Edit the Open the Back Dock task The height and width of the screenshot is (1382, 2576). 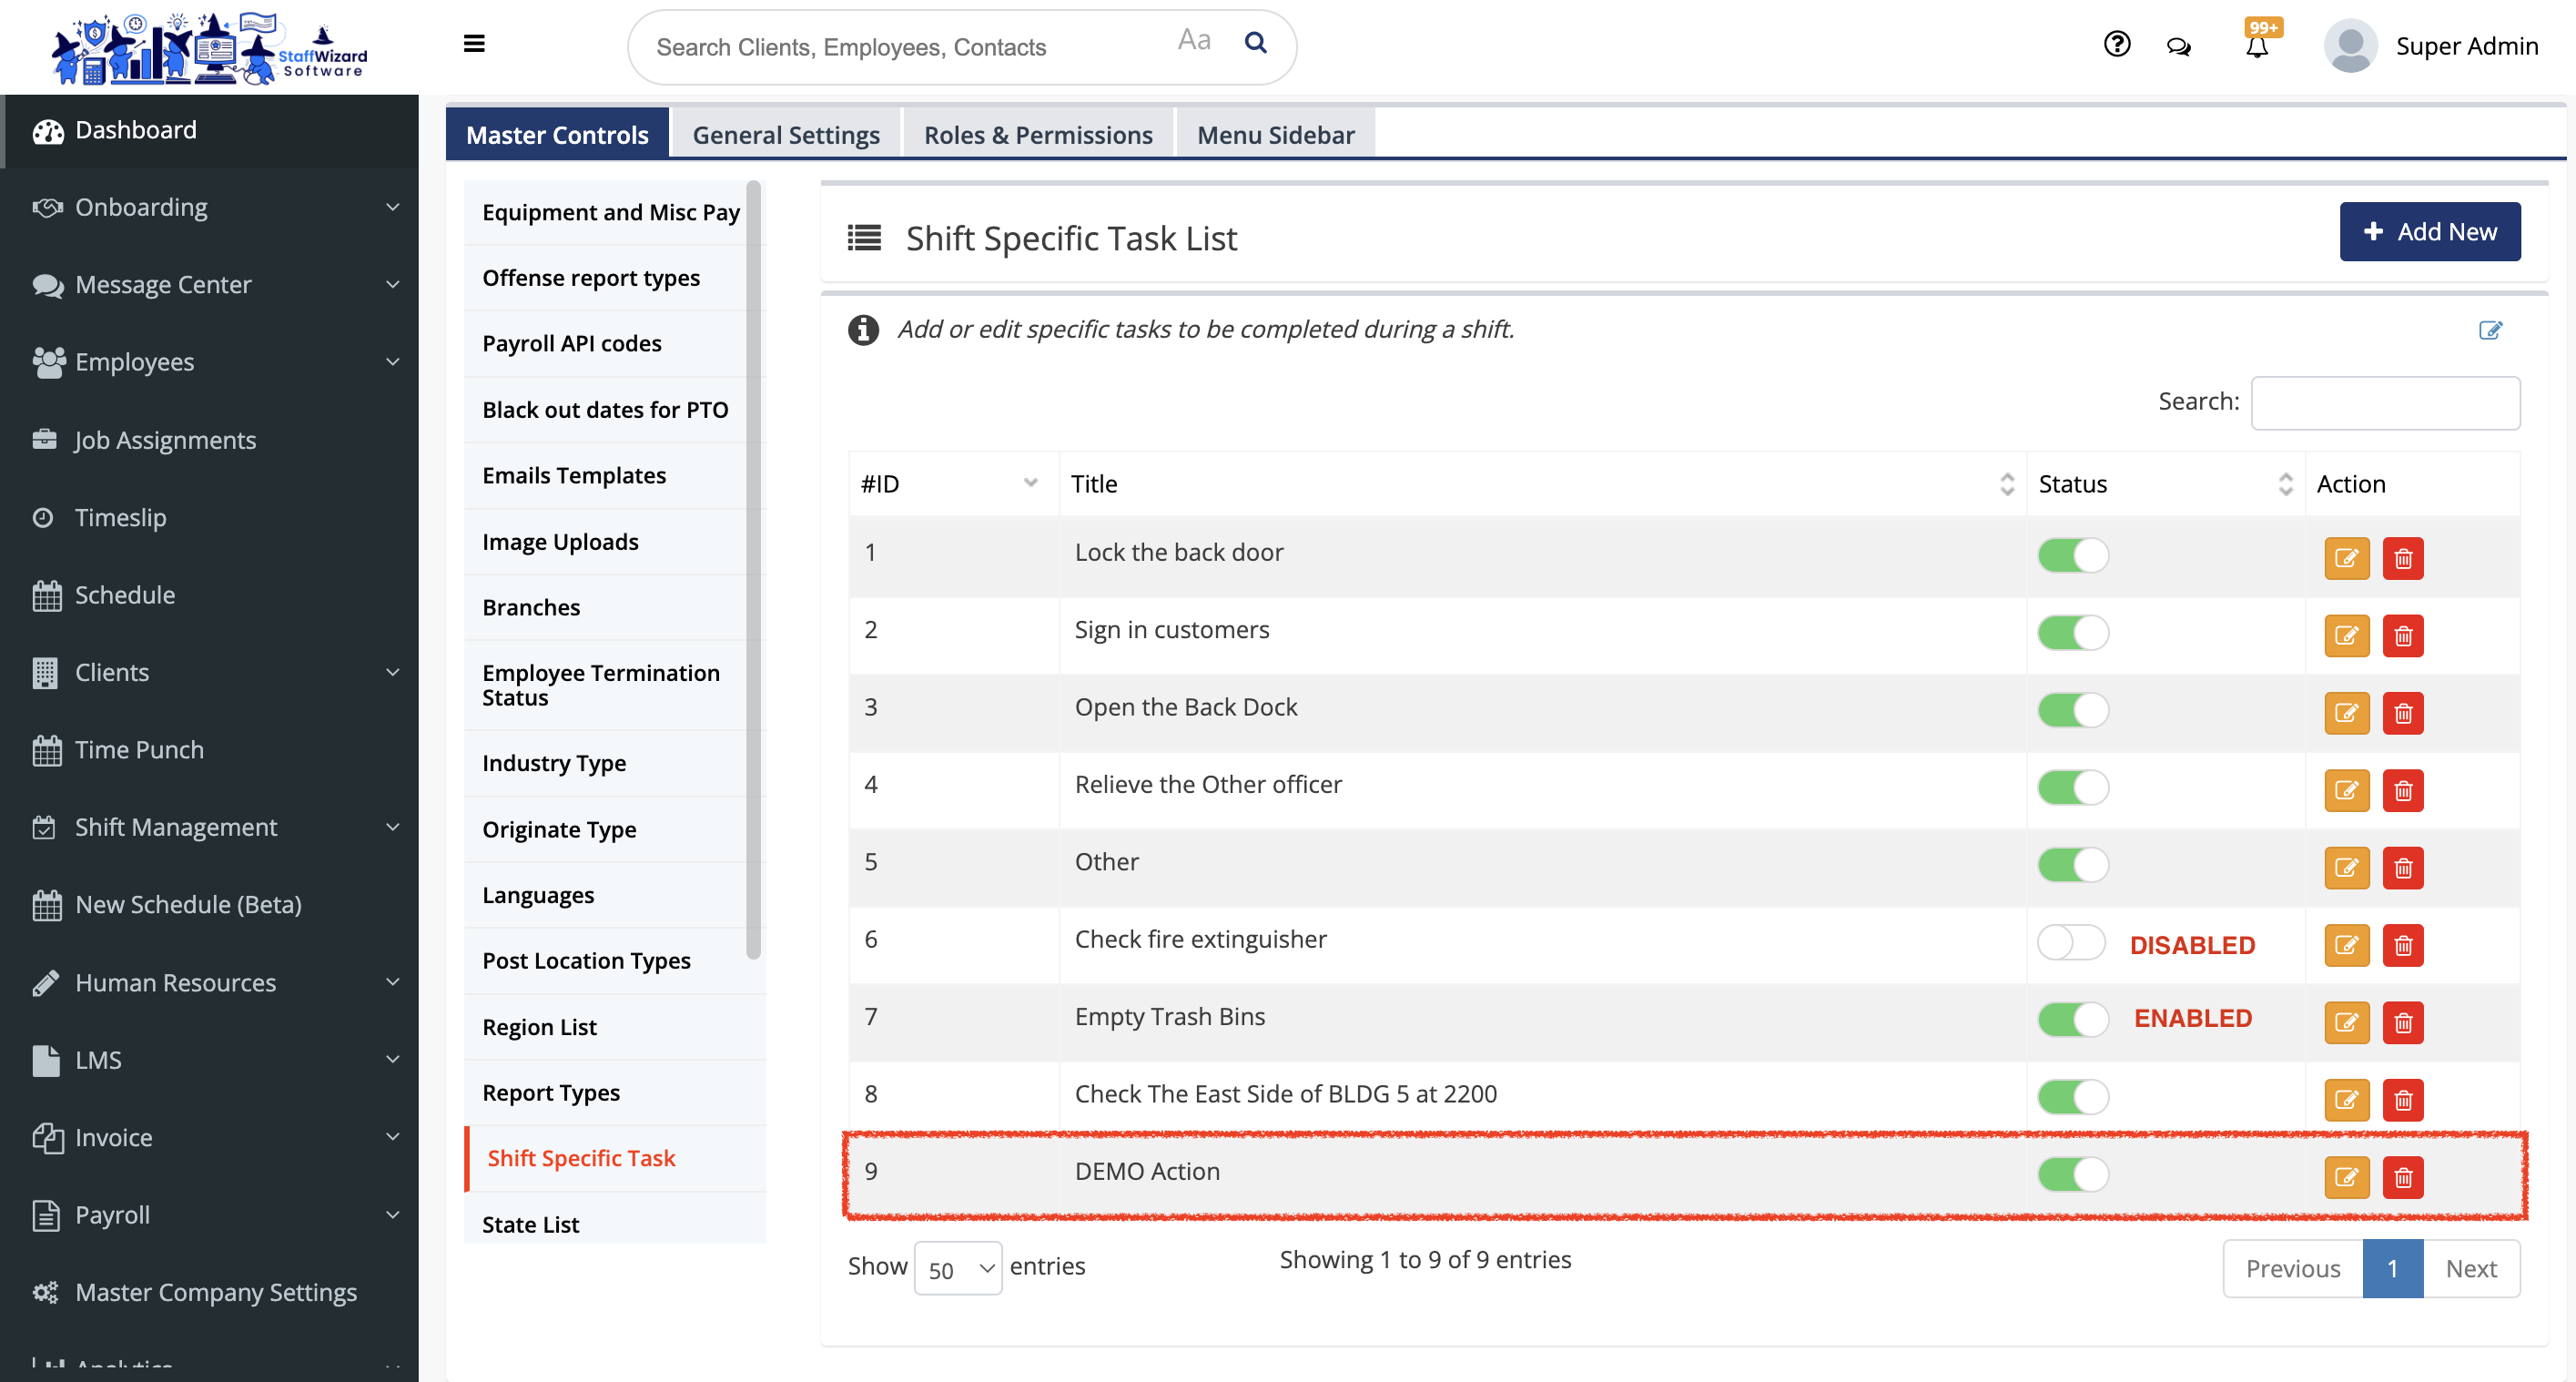pyautogui.click(x=2346, y=713)
